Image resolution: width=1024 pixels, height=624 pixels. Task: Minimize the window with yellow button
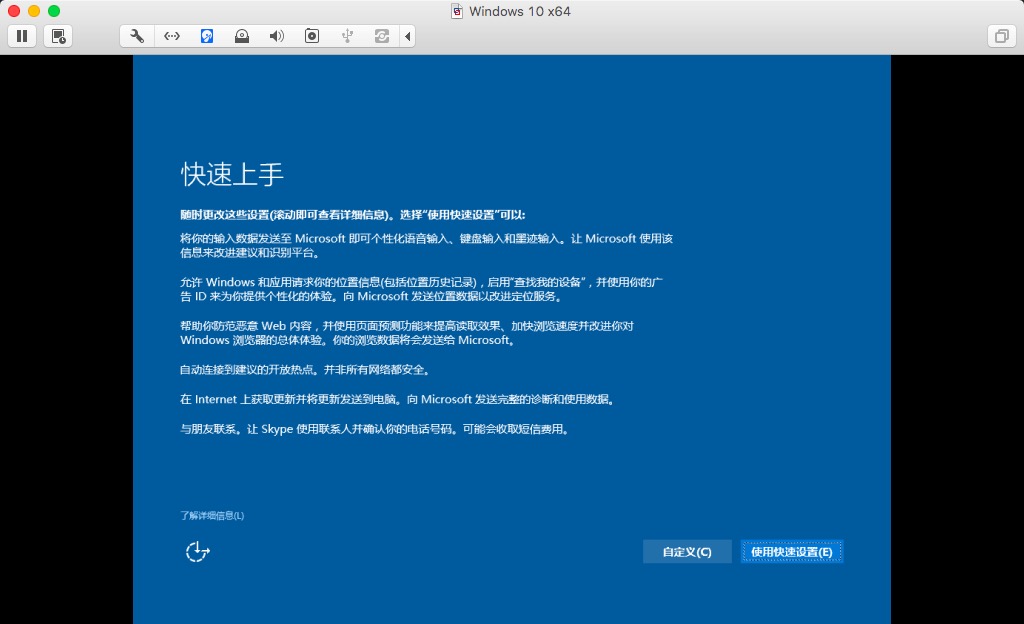34,11
